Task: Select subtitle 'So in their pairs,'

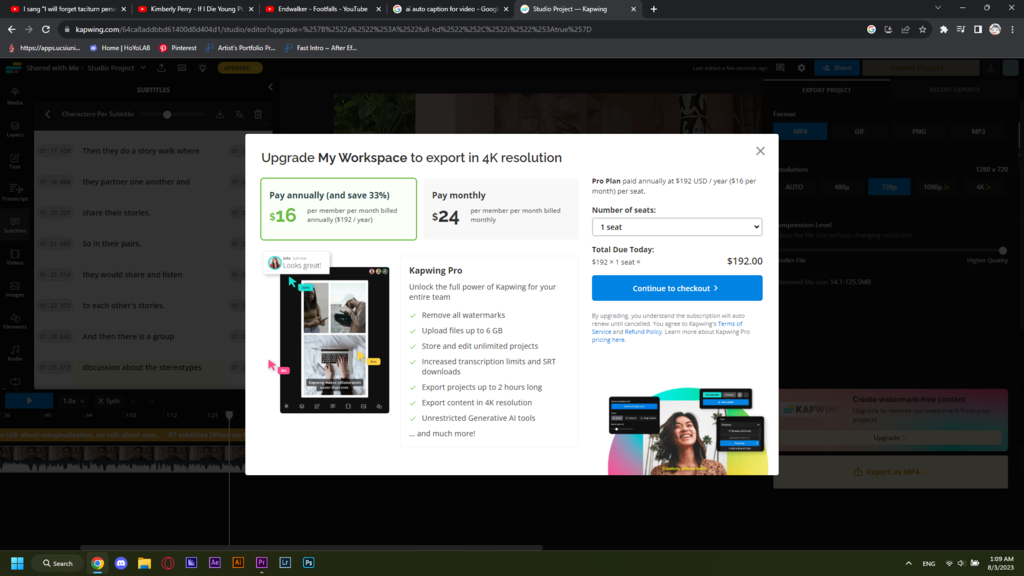Action: (111, 244)
